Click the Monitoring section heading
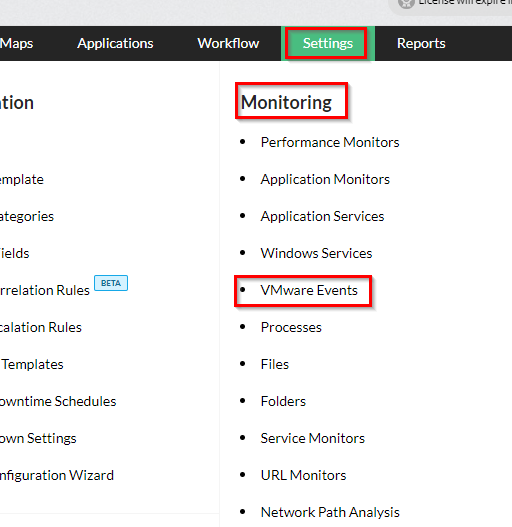Viewport: 512px width, 527px height. coord(286,102)
